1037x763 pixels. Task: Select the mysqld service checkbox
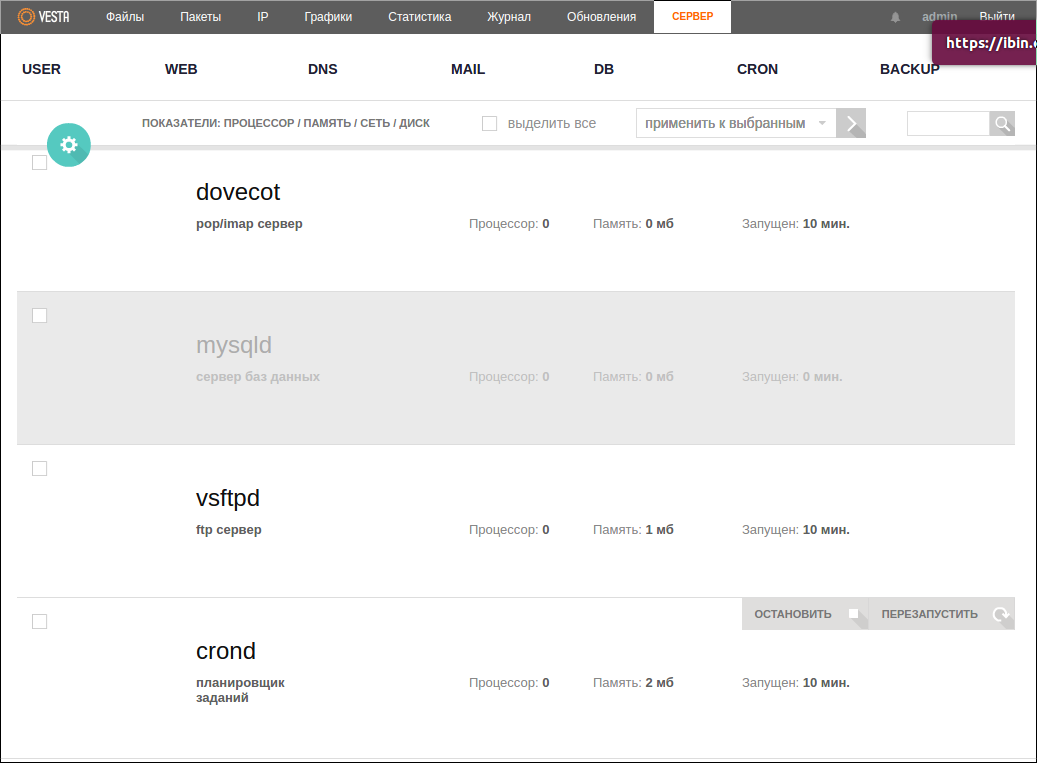(40, 315)
